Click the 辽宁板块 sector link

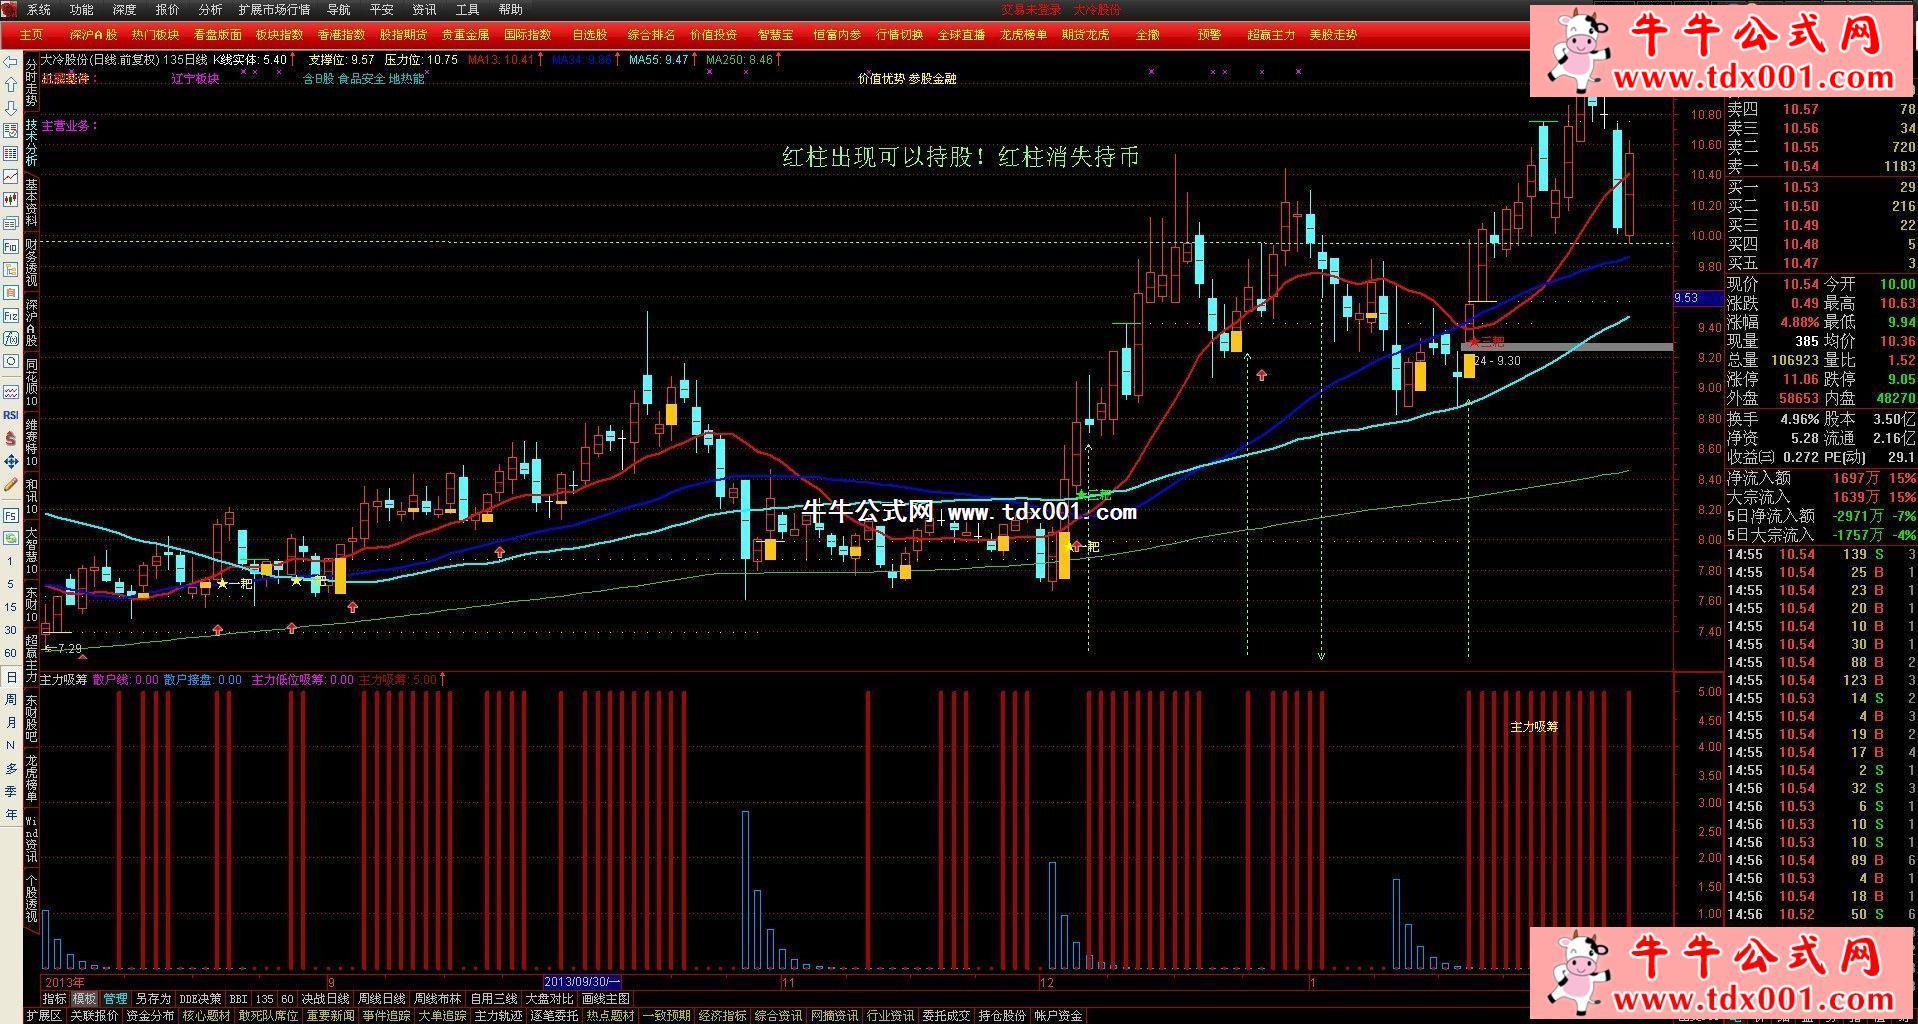(x=195, y=78)
